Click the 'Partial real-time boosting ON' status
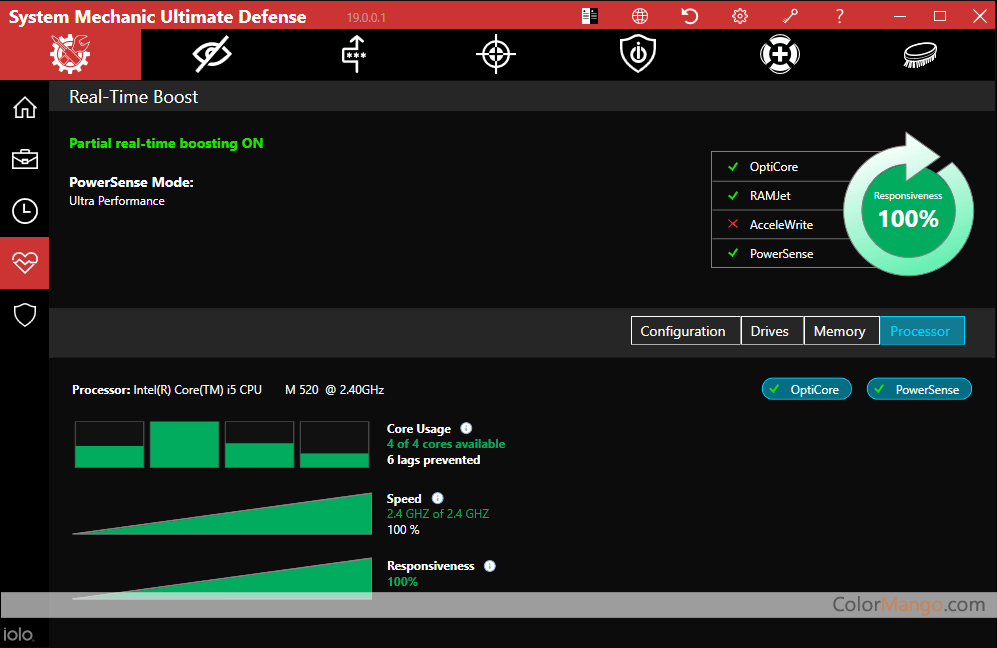 point(166,143)
